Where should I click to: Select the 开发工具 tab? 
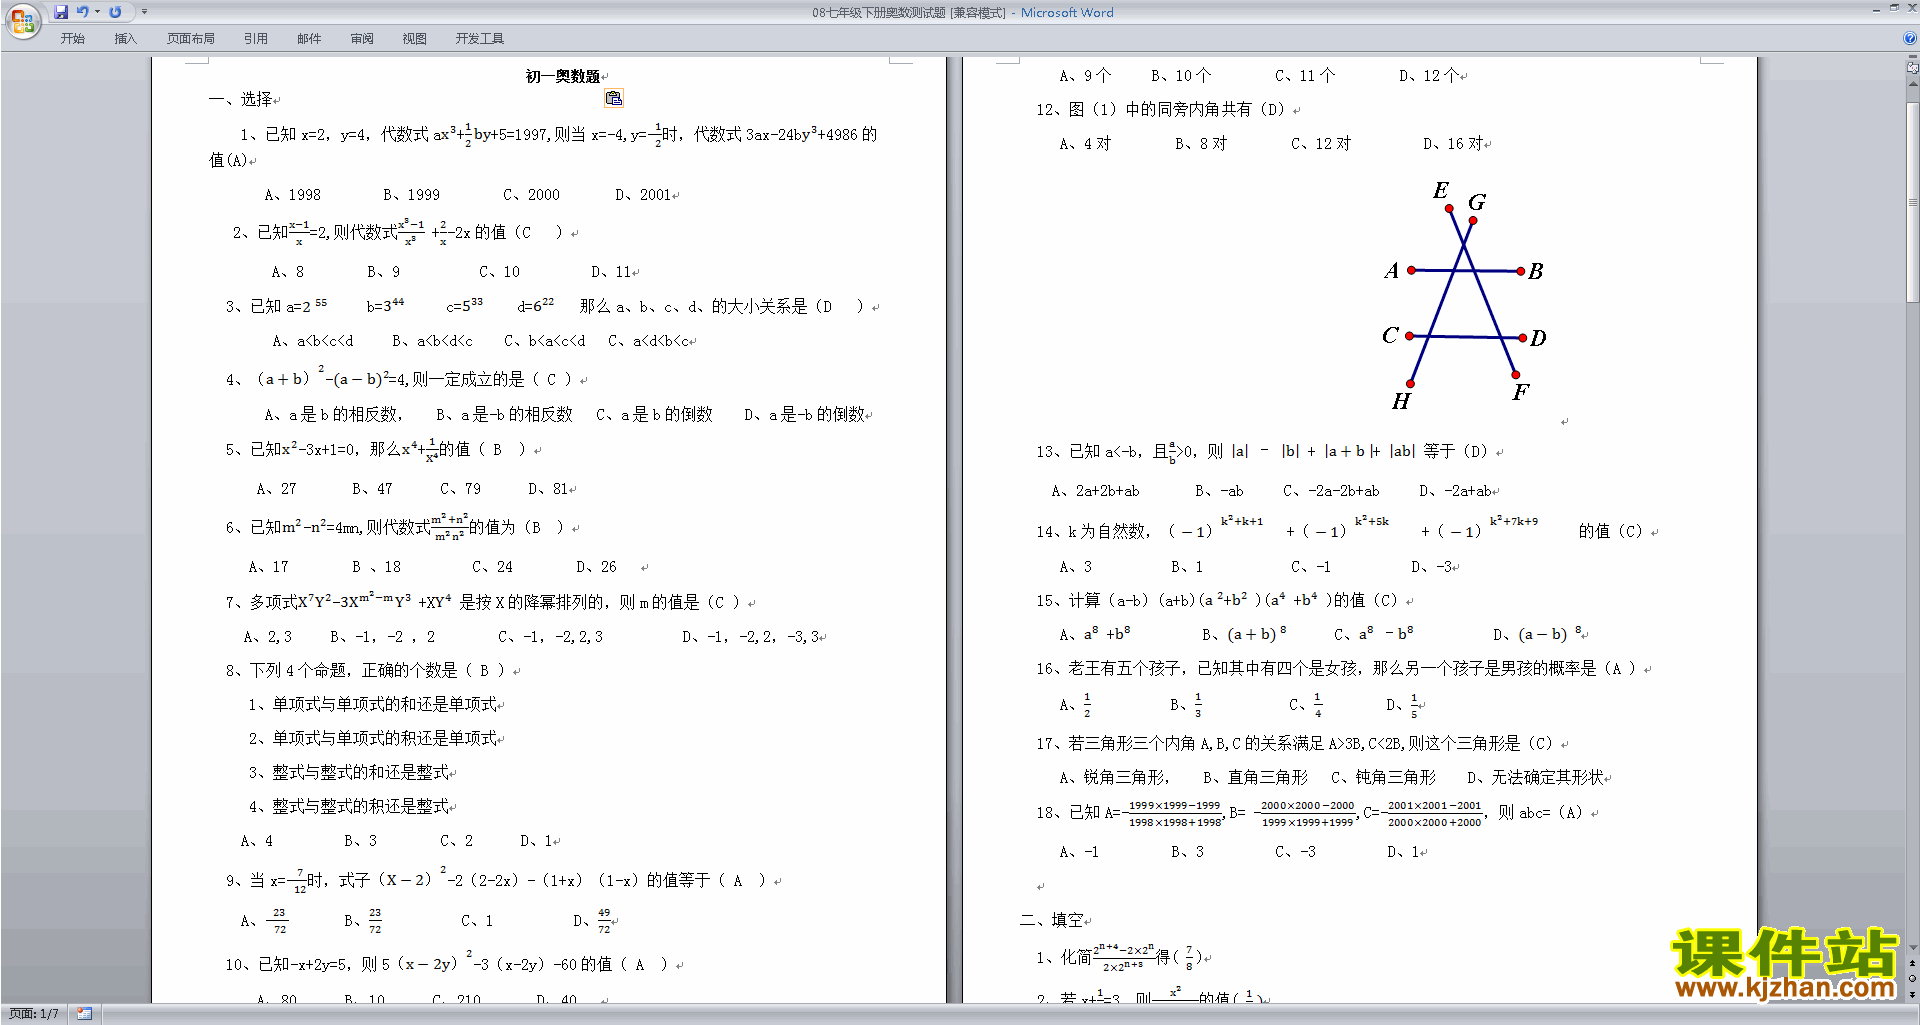click(x=480, y=39)
